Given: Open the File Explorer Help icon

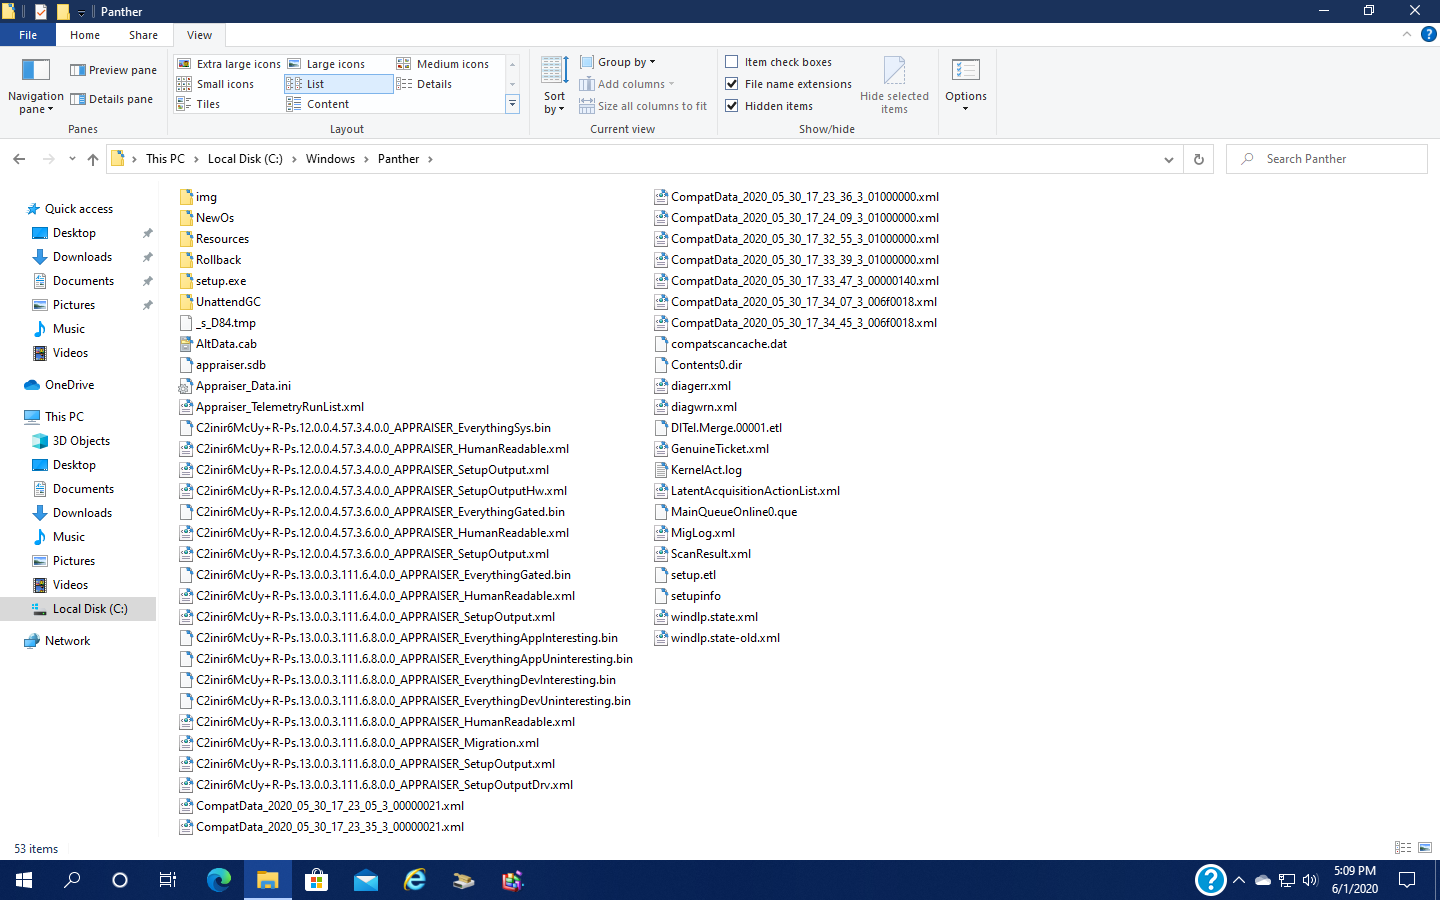Looking at the screenshot, I should [x=1428, y=34].
